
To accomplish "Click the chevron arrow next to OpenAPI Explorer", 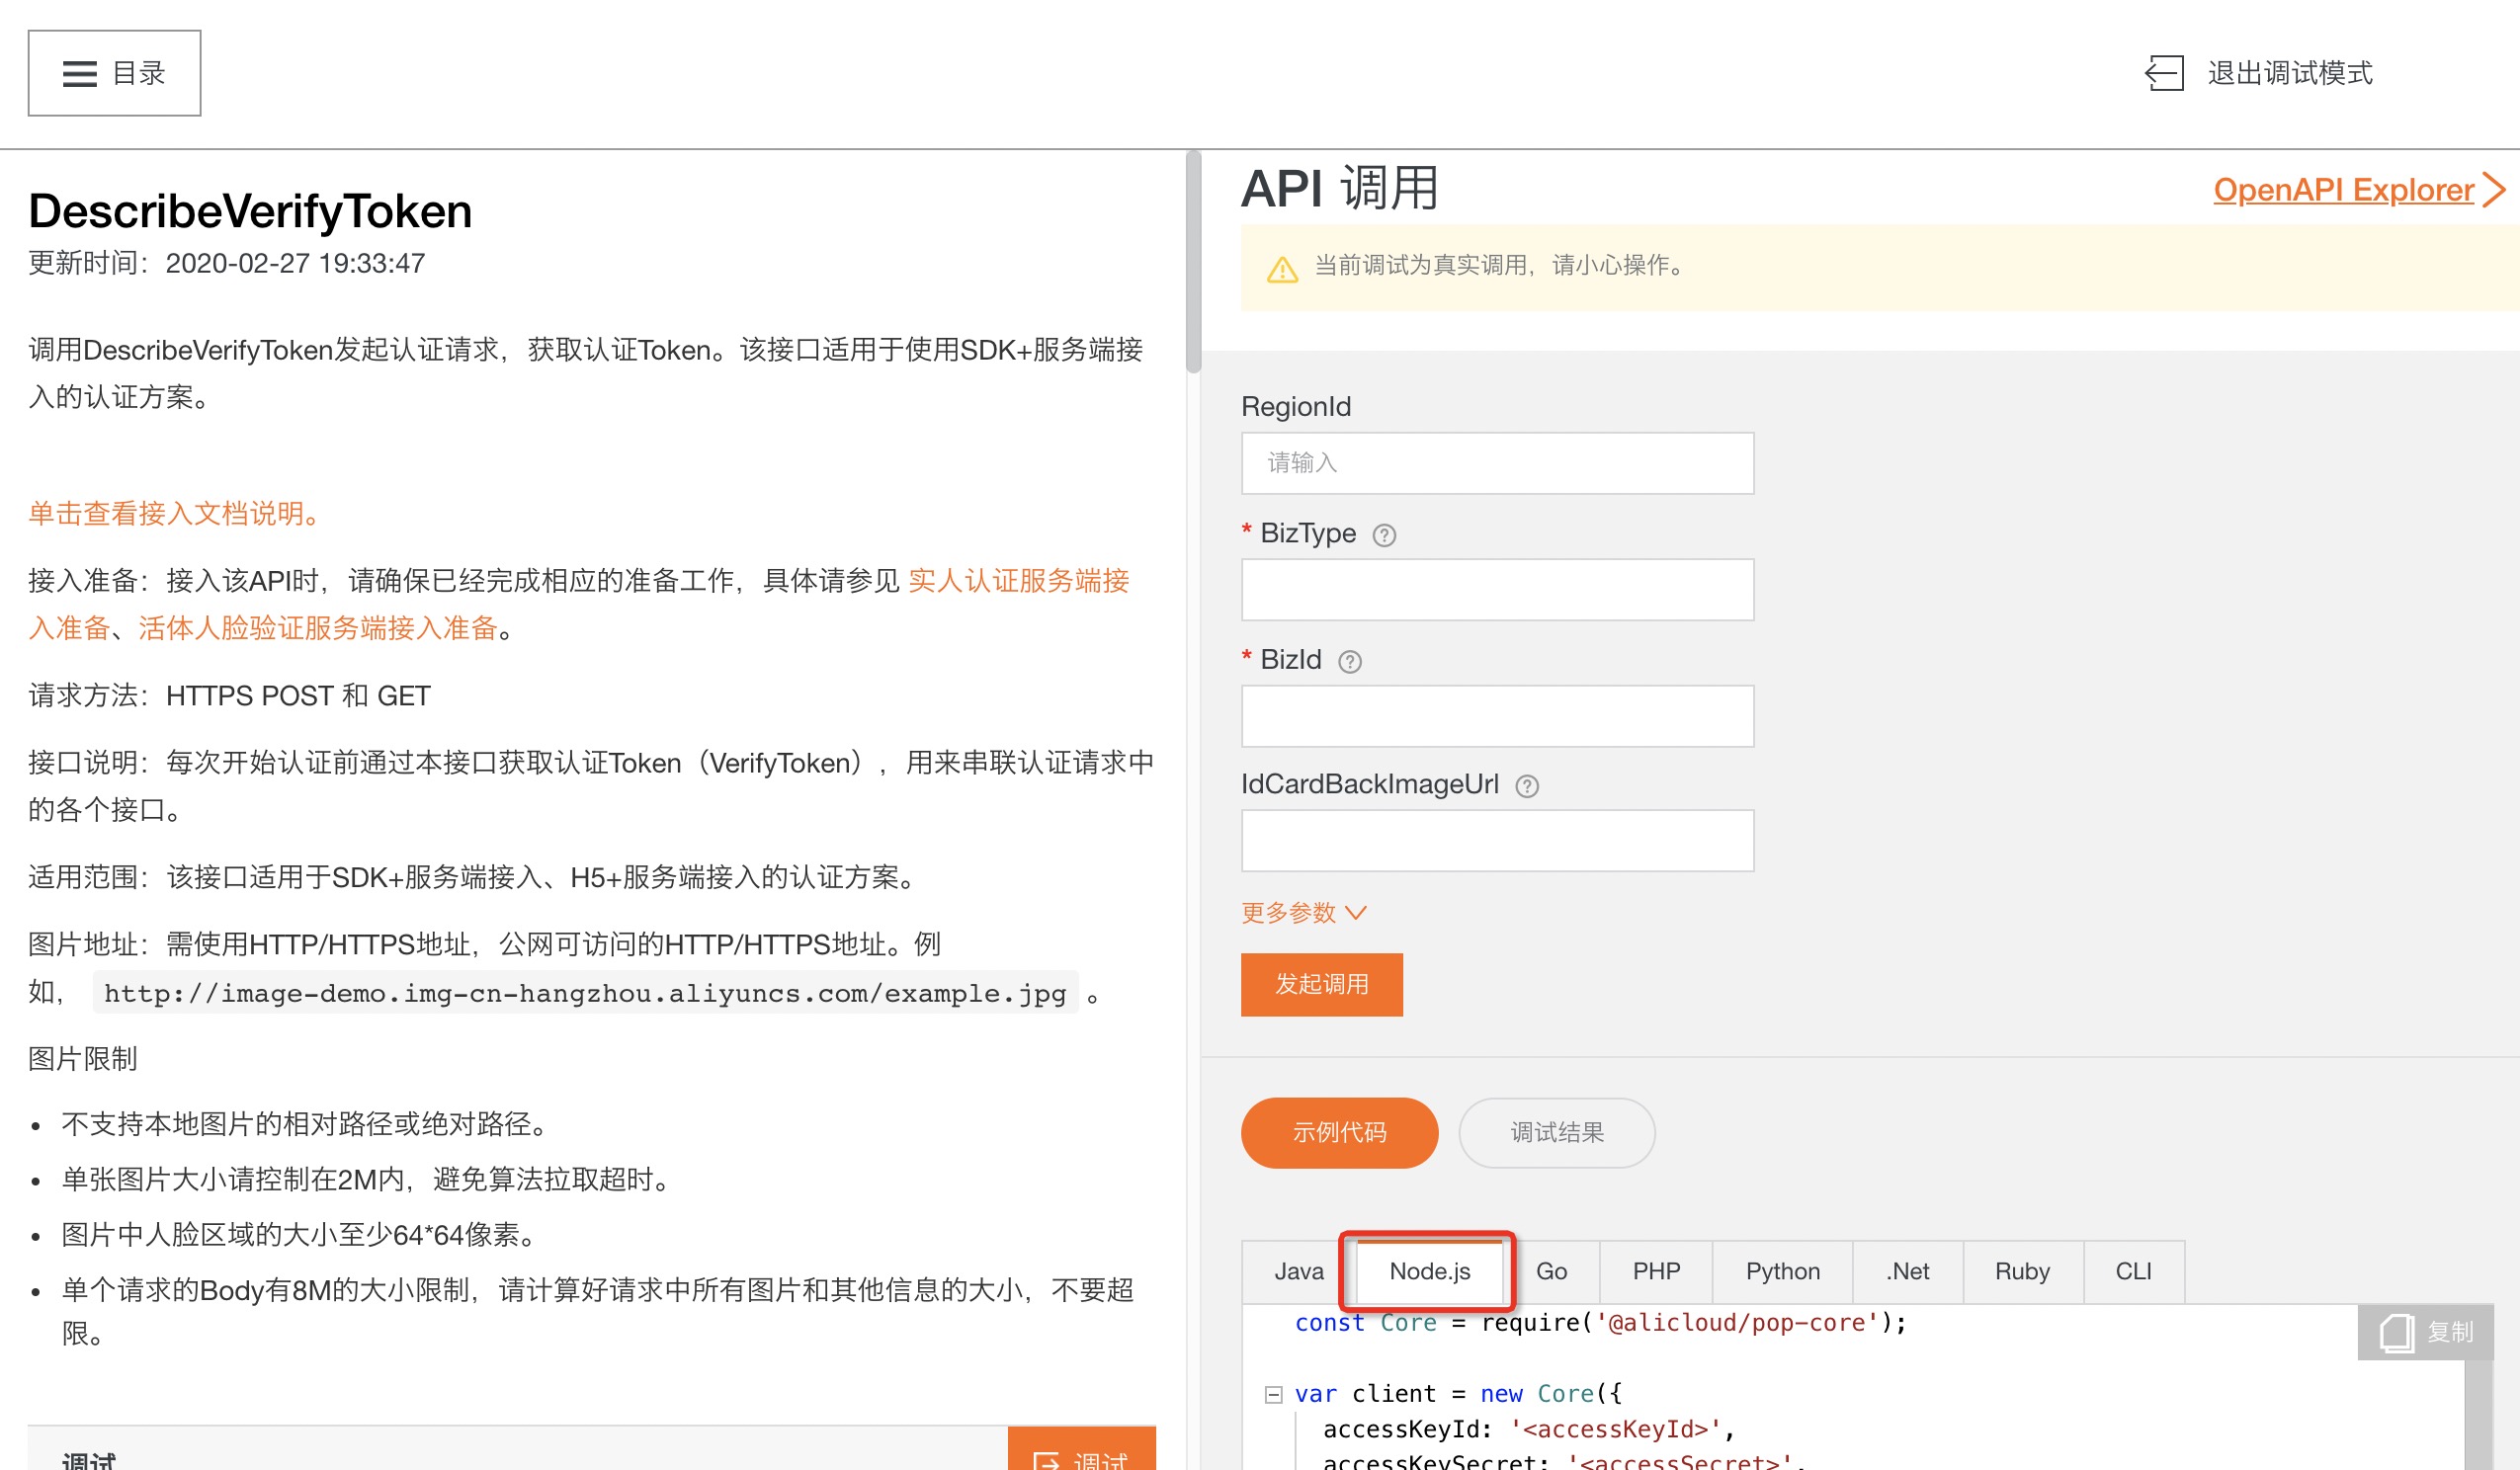I will coord(2495,189).
